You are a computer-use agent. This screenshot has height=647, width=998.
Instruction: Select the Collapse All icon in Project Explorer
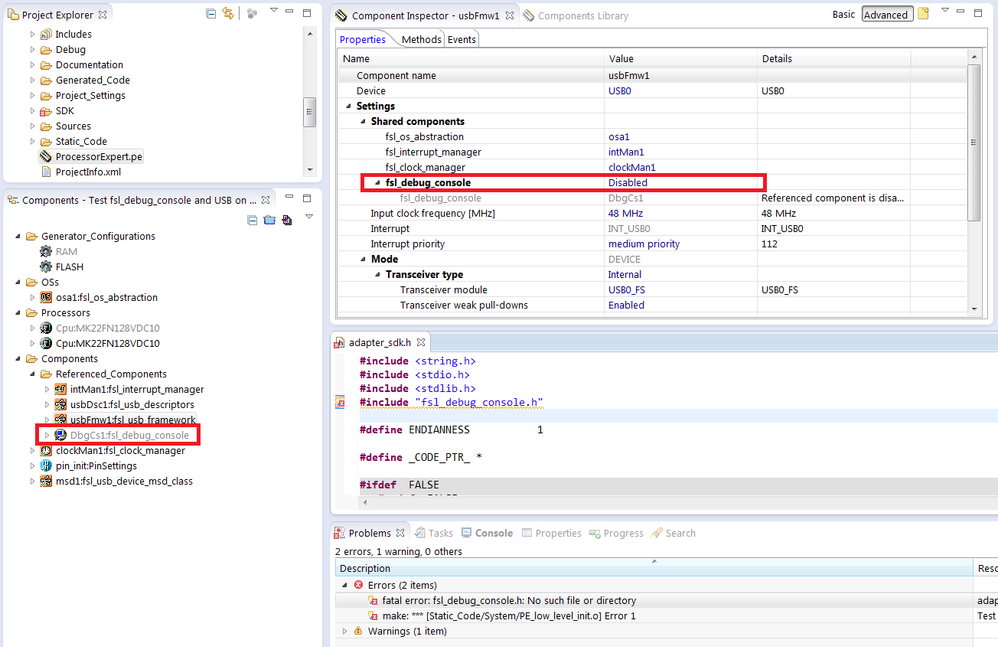(211, 12)
